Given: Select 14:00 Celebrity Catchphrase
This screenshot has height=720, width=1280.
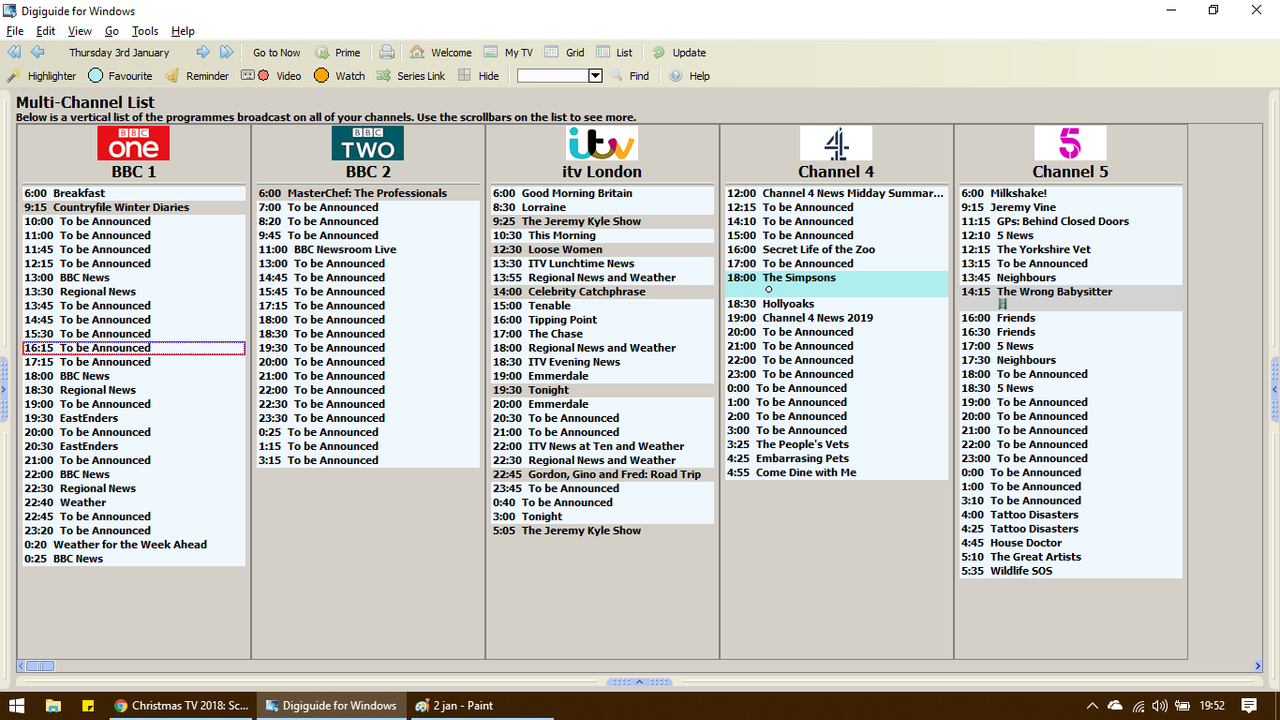Looking at the screenshot, I should [602, 291].
